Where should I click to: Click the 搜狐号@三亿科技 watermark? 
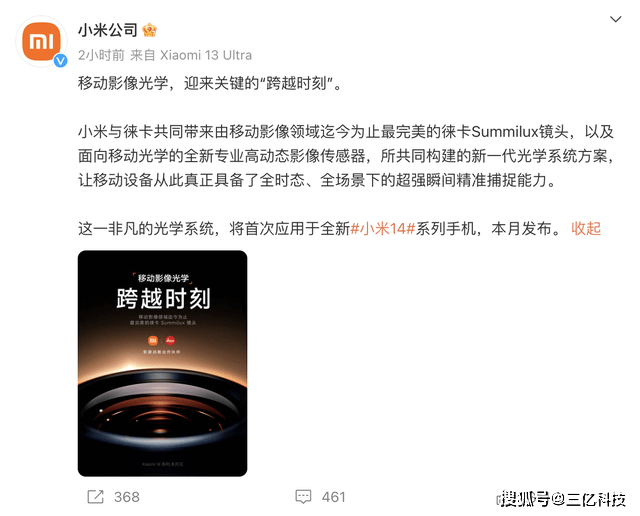pos(563,499)
